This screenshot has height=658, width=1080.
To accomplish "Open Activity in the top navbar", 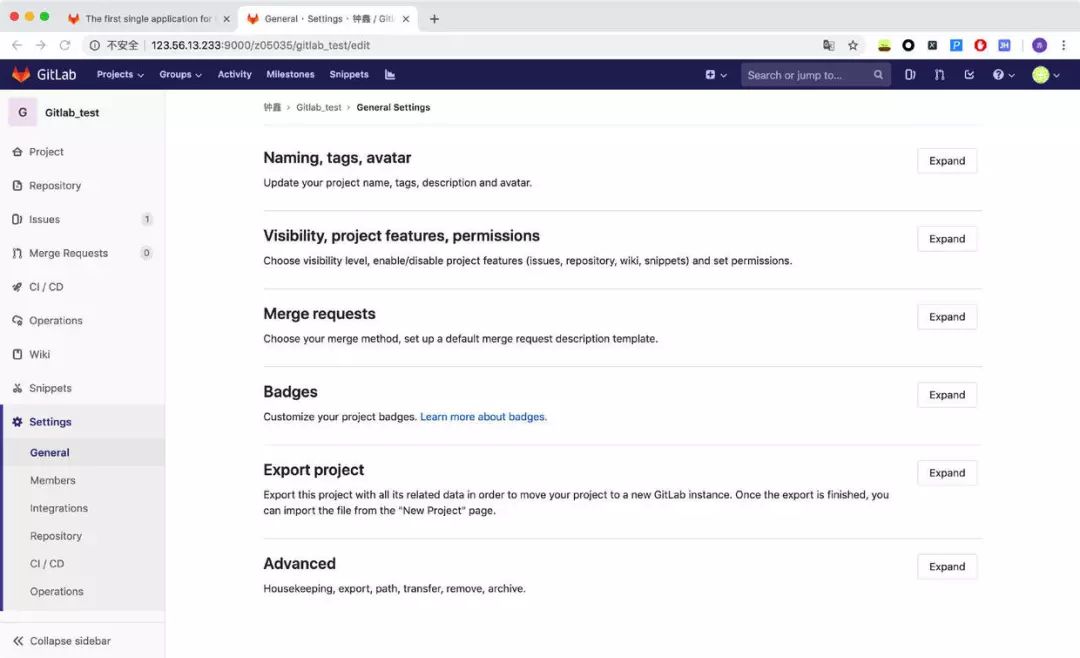I will (x=234, y=74).
